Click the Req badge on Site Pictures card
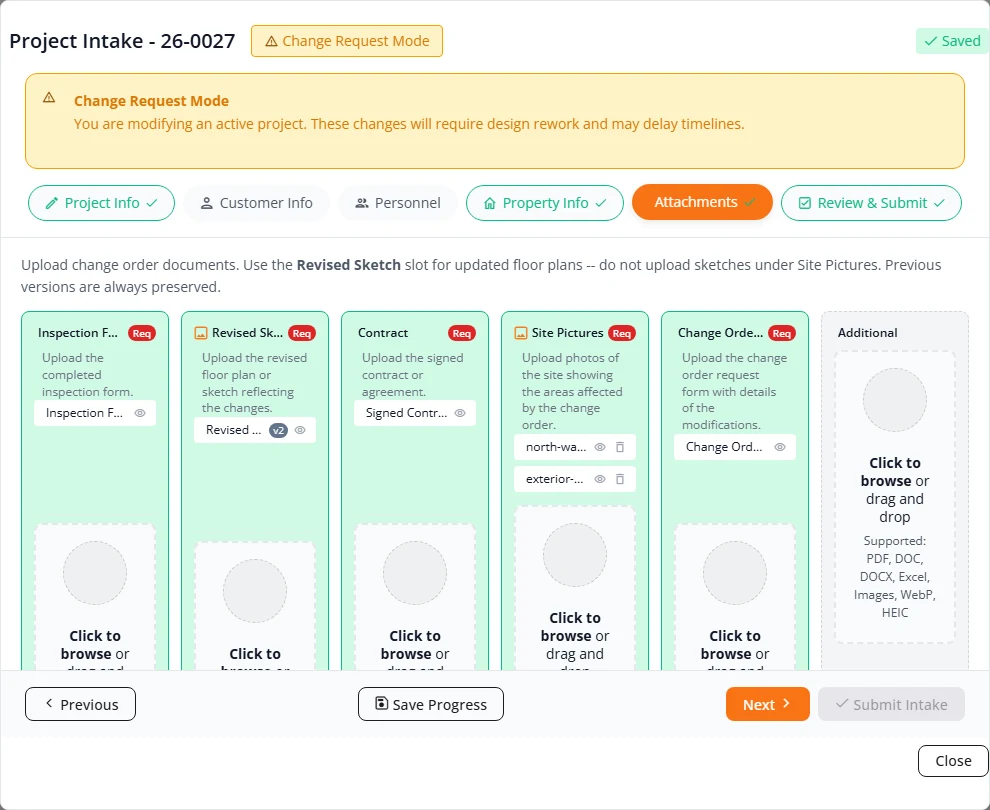The width and height of the screenshot is (990, 810). pyautogui.click(x=622, y=333)
